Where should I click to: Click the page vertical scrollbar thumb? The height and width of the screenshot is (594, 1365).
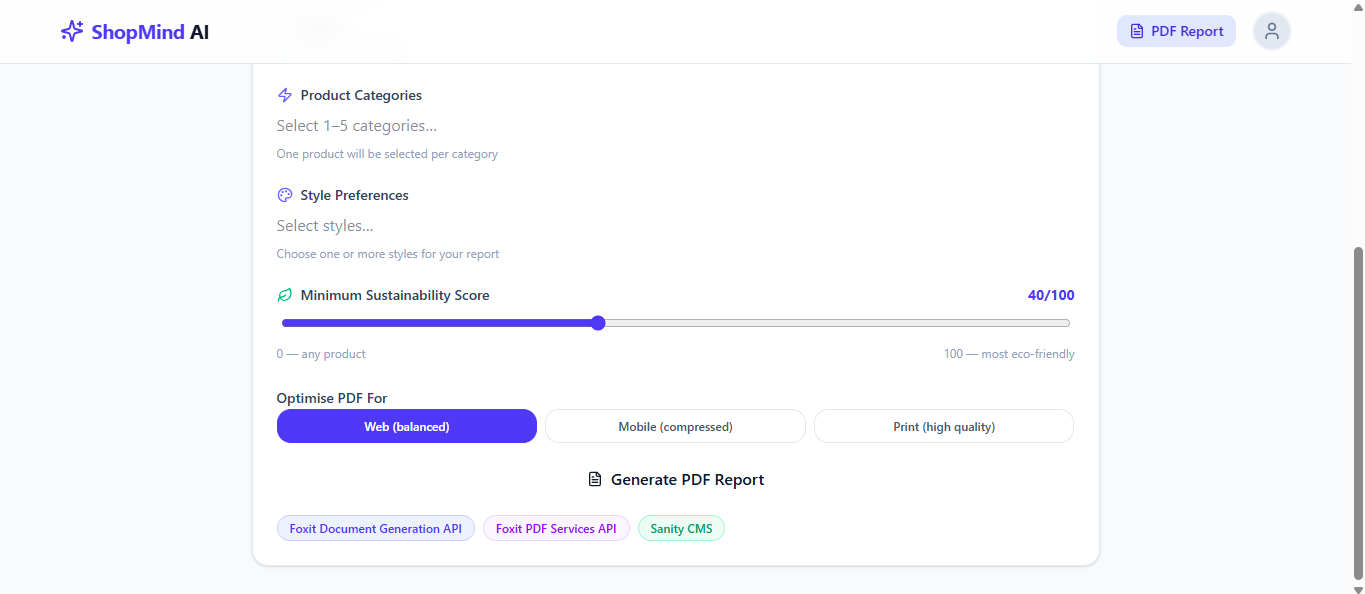pos(1357,412)
